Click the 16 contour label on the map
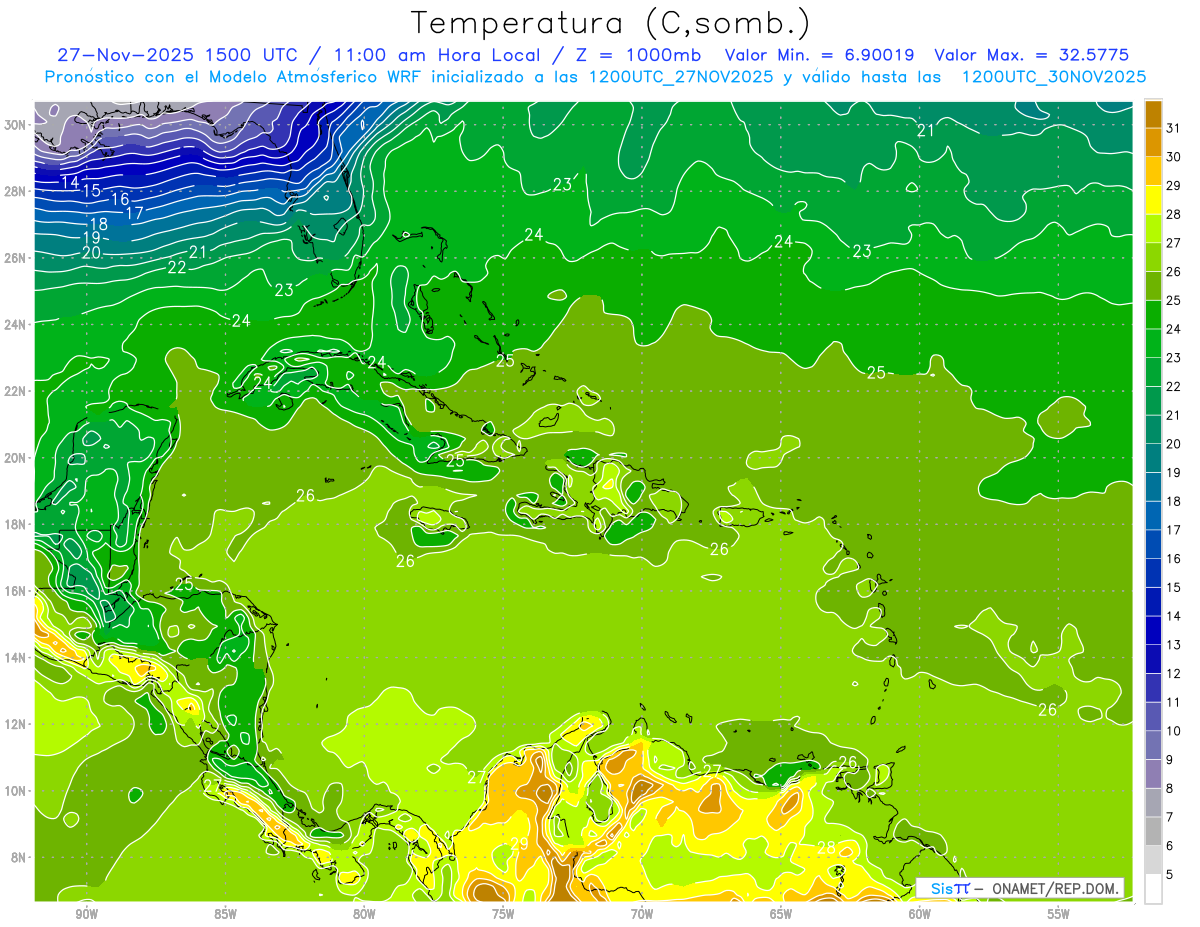 120,199
